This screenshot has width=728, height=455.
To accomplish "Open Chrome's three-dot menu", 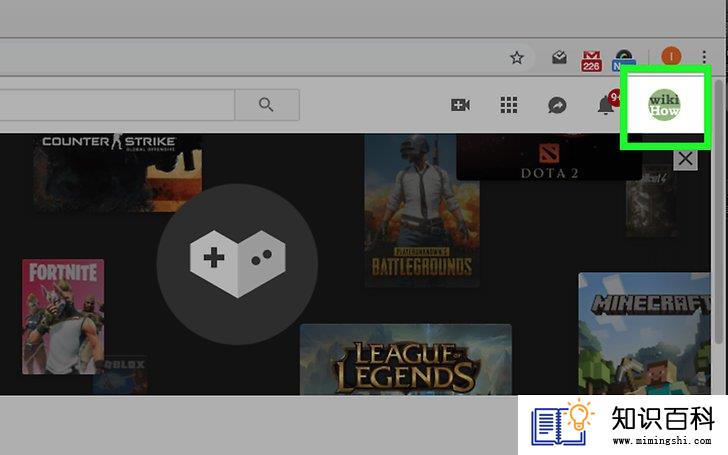I will click(x=704, y=57).
